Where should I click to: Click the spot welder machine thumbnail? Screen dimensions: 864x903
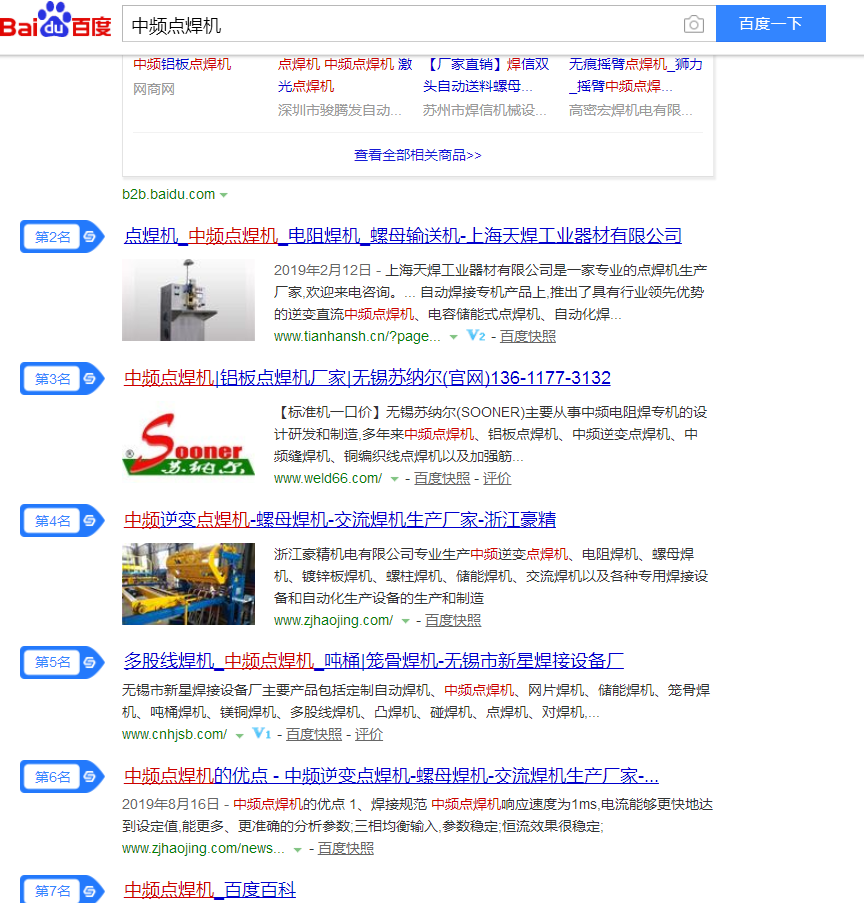[188, 300]
